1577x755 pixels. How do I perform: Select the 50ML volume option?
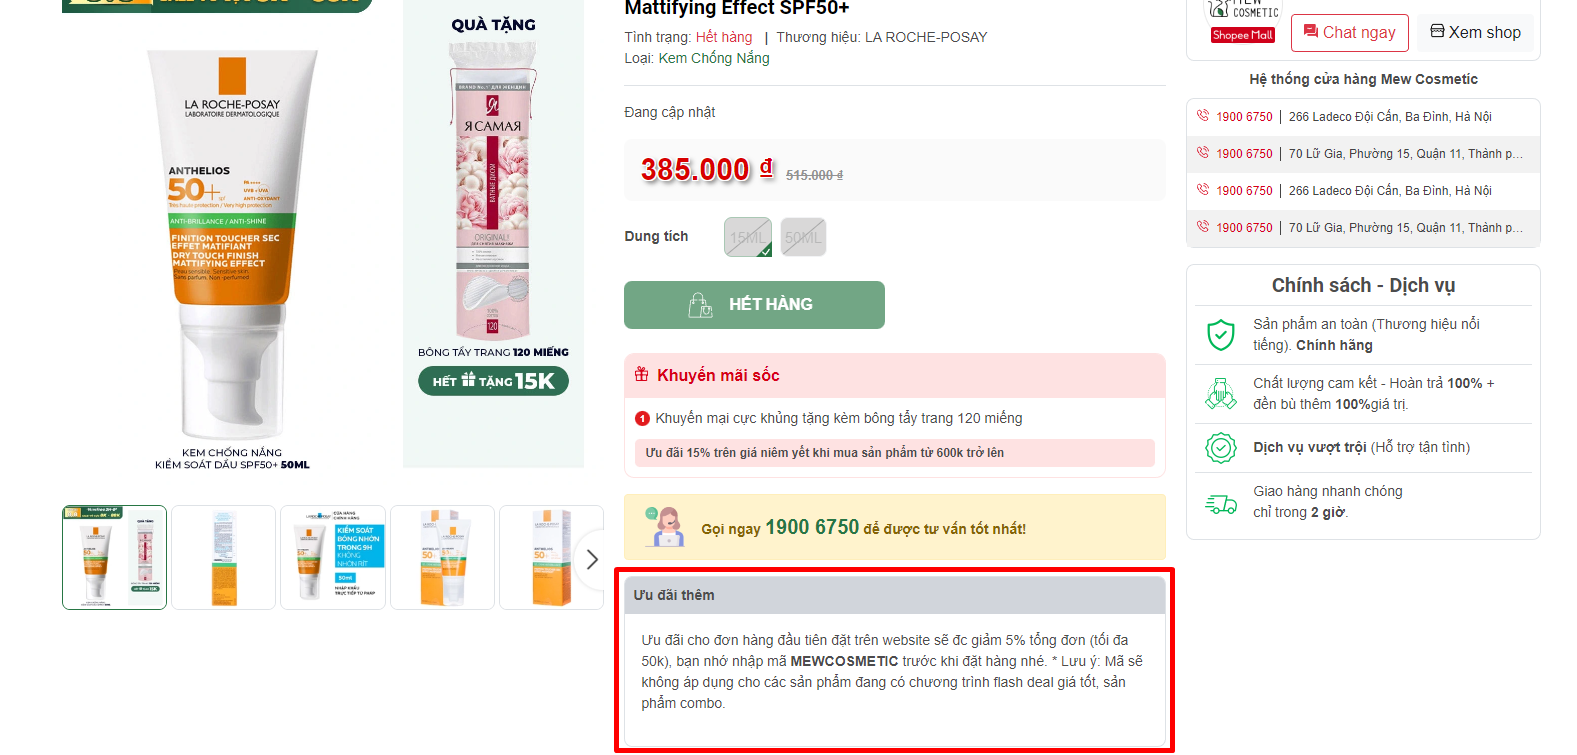point(803,237)
